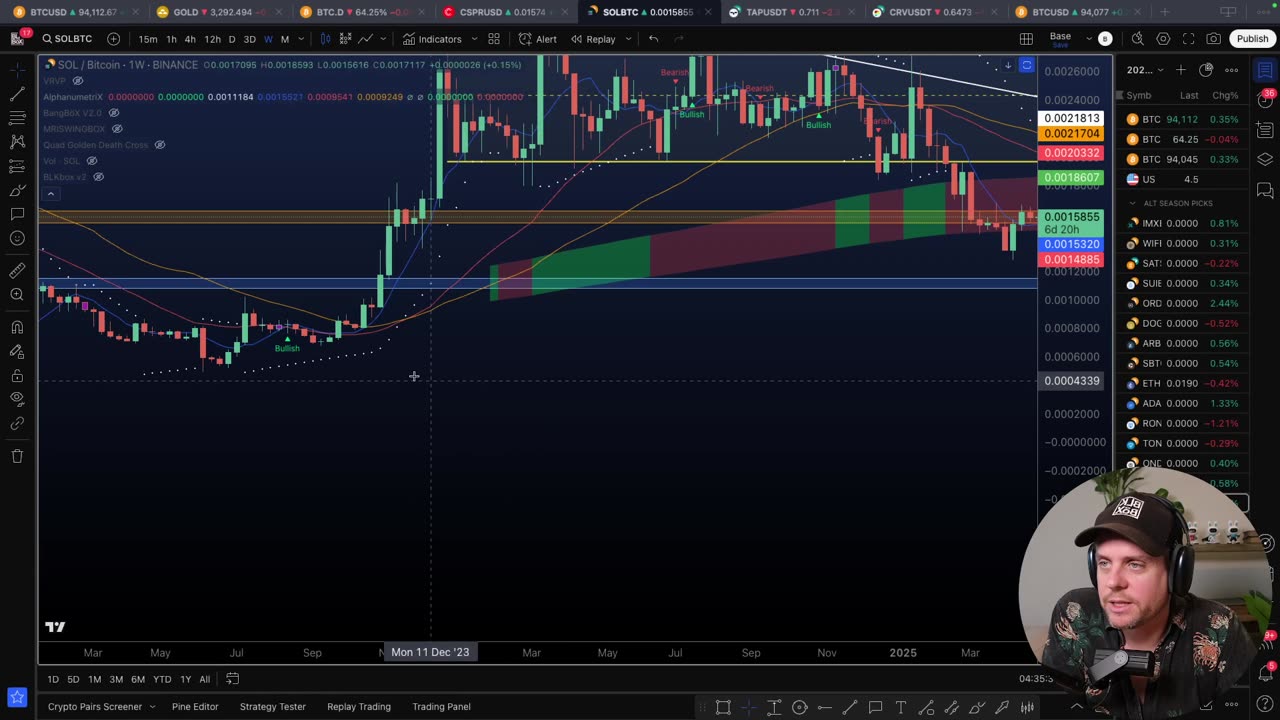Open Base layout dropdown arrow
Image resolution: width=1280 pixels, height=720 pixels.
(1088, 39)
